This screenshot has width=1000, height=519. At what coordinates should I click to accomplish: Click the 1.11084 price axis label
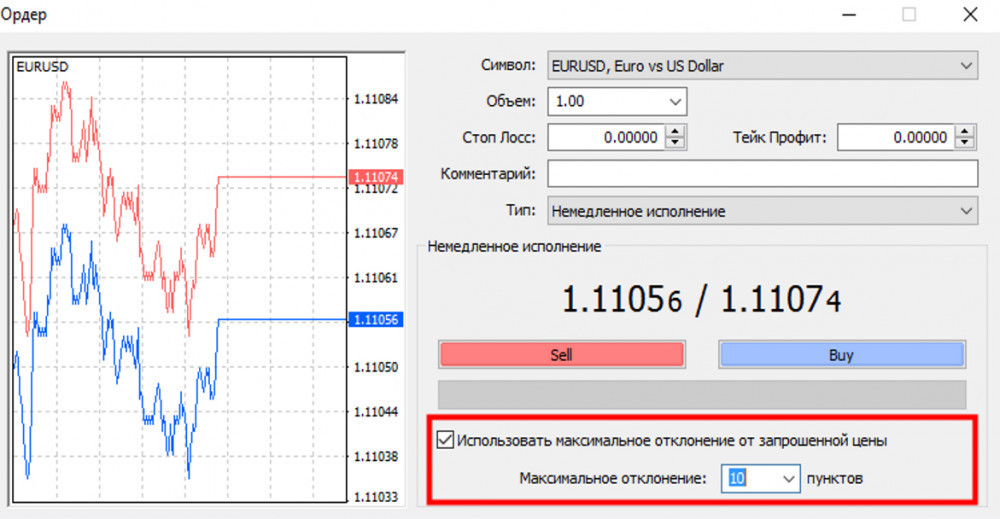376,99
